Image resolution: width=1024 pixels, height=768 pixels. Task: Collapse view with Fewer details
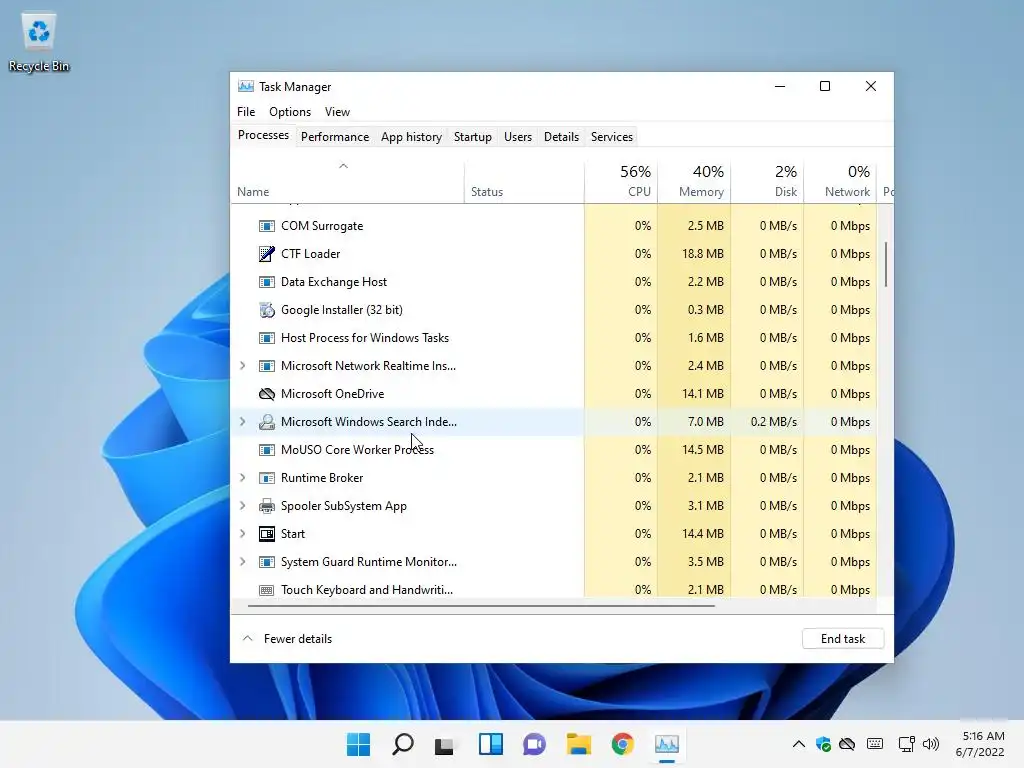click(287, 639)
